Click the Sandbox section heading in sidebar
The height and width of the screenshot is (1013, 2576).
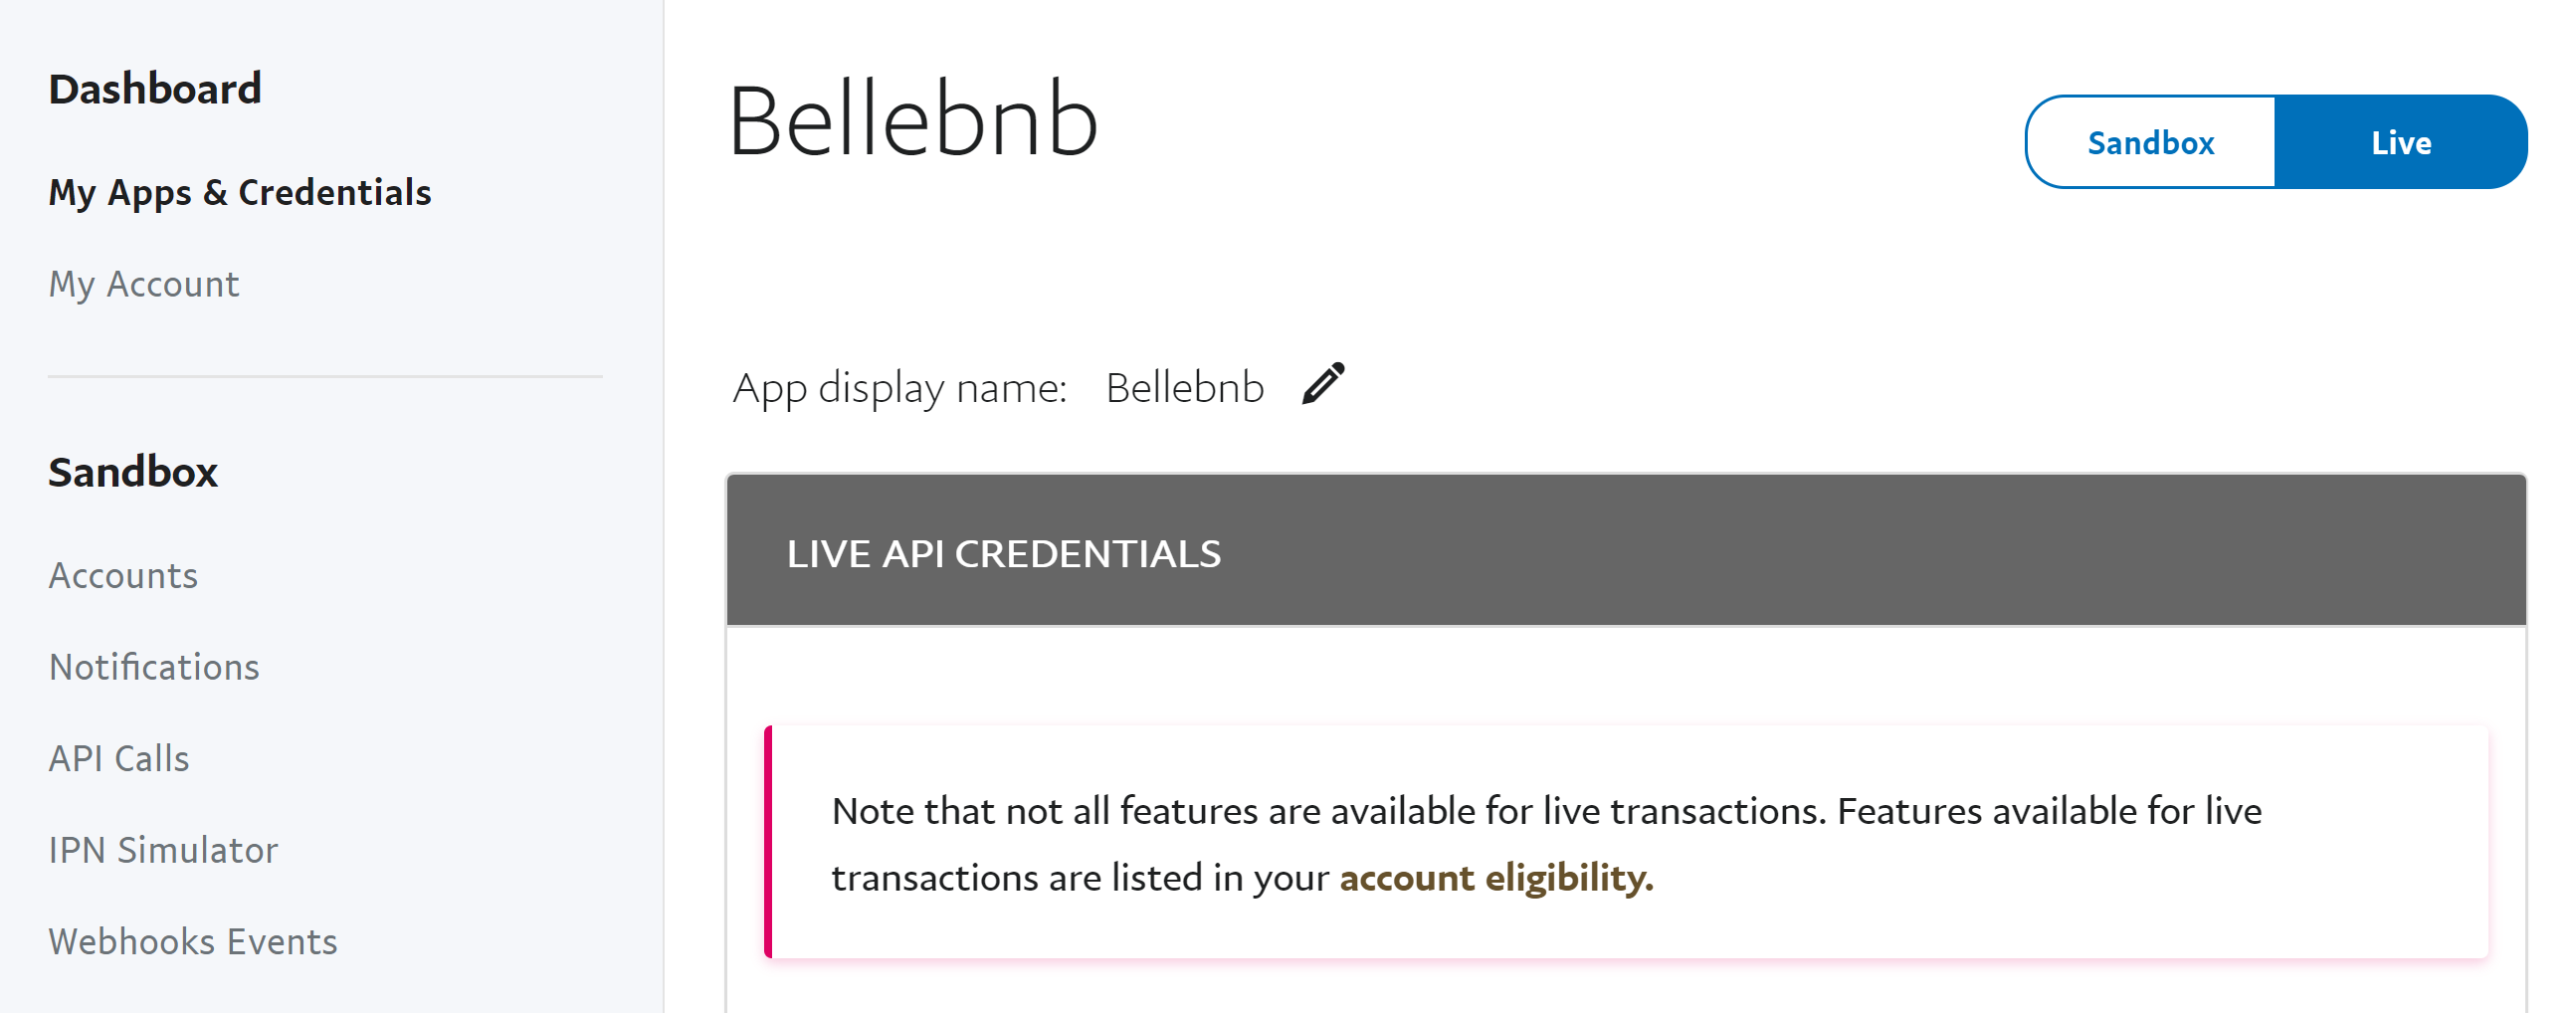[133, 472]
